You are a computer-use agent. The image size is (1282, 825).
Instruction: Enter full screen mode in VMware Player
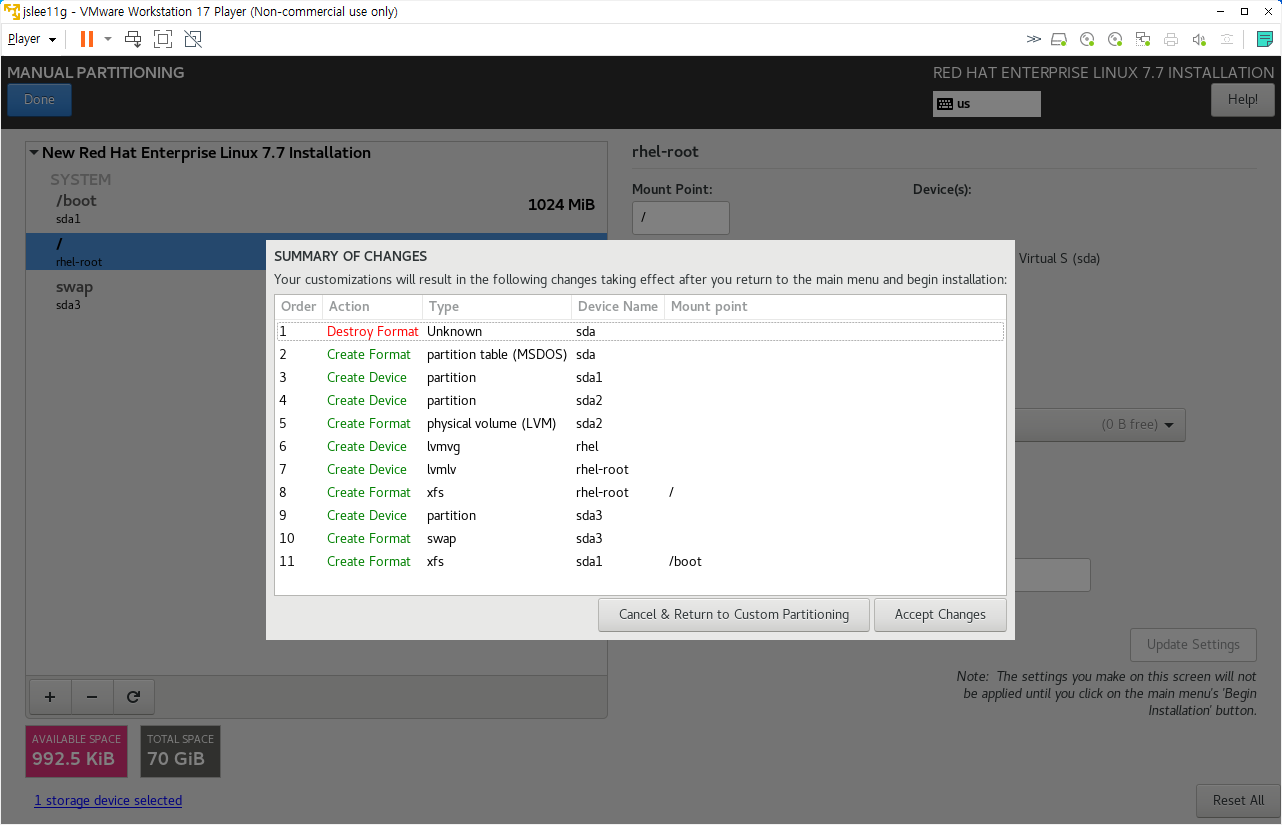click(163, 39)
